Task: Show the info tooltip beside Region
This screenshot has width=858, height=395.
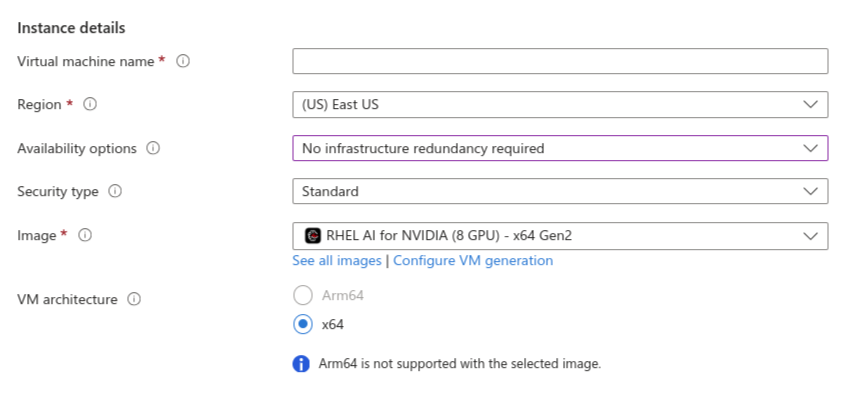Action: coord(90,104)
